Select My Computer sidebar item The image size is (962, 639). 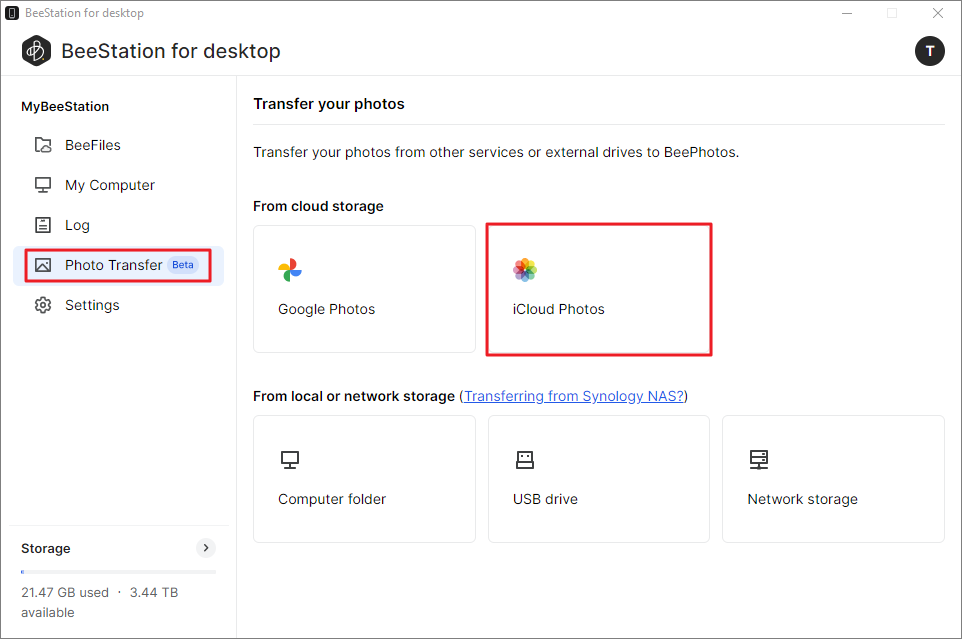pos(118,185)
